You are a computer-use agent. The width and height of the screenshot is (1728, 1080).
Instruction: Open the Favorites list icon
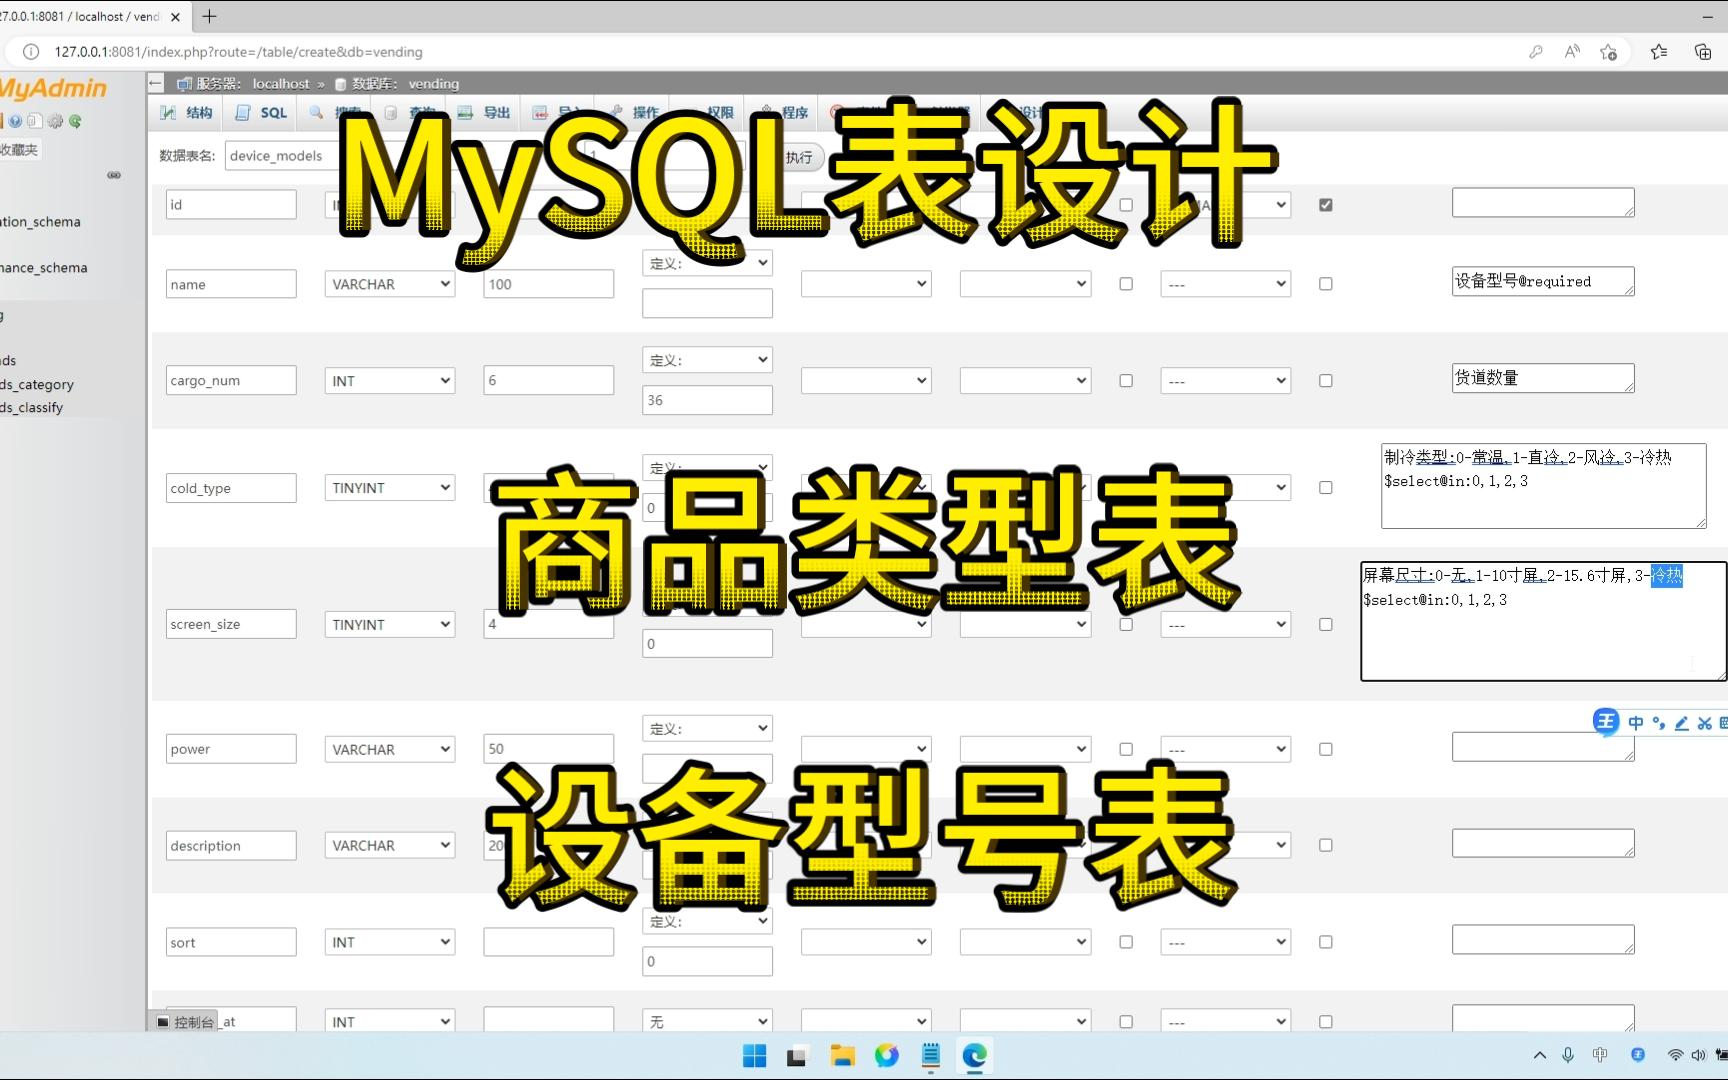[x=1659, y=52]
